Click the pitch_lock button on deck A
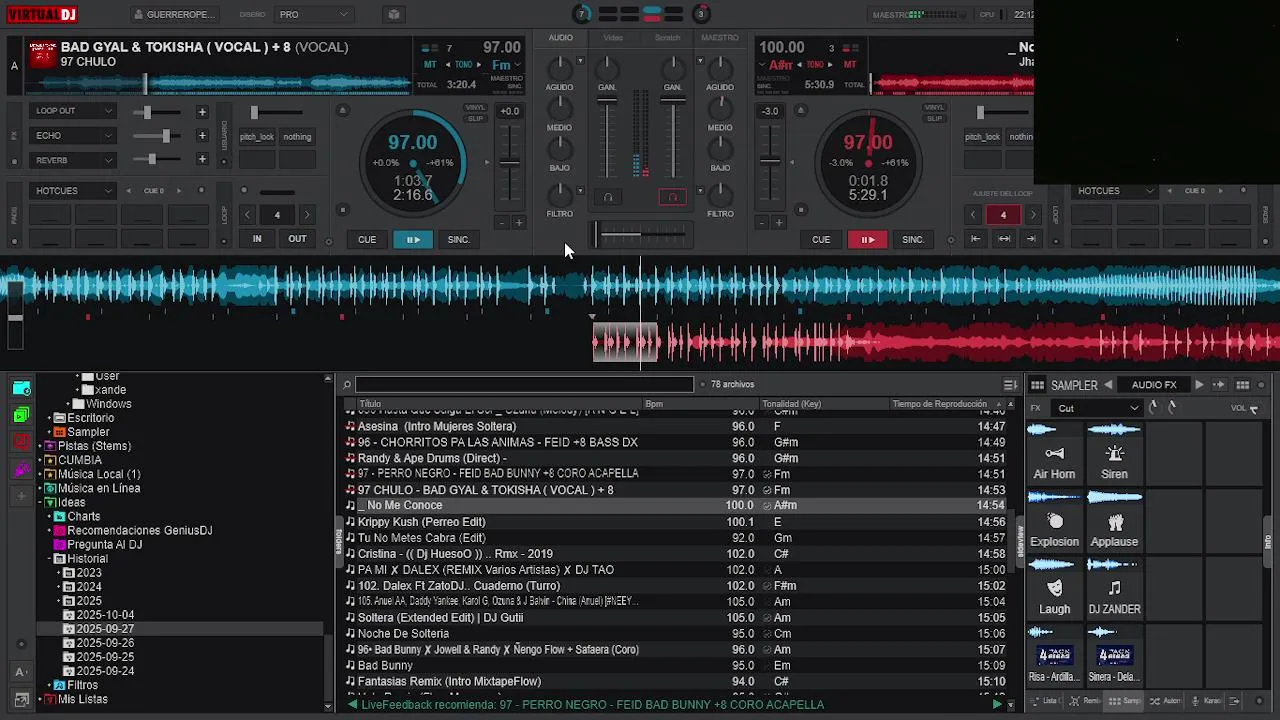The image size is (1280, 720). coord(257,137)
